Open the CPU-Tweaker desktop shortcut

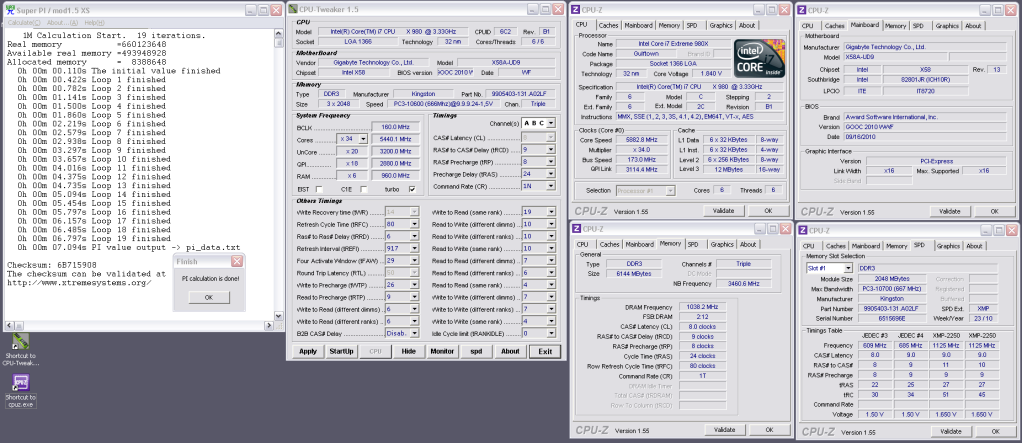pos(20,343)
